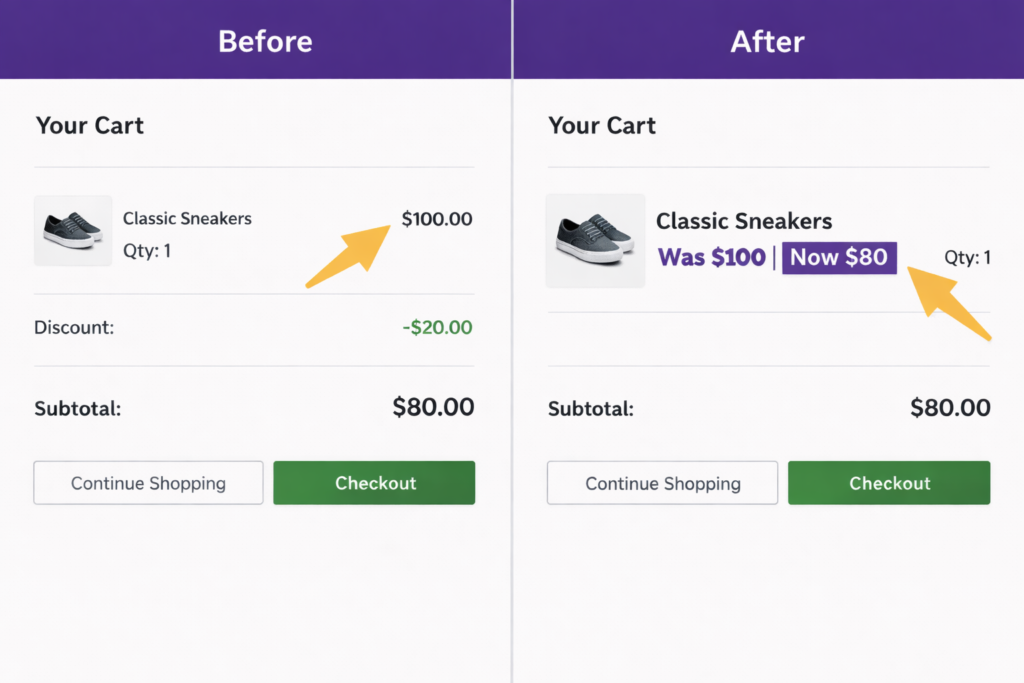Viewport: 1024px width, 683px height.
Task: Click the sneaker thumbnail in the After cart
Action: pyautogui.click(x=595, y=241)
